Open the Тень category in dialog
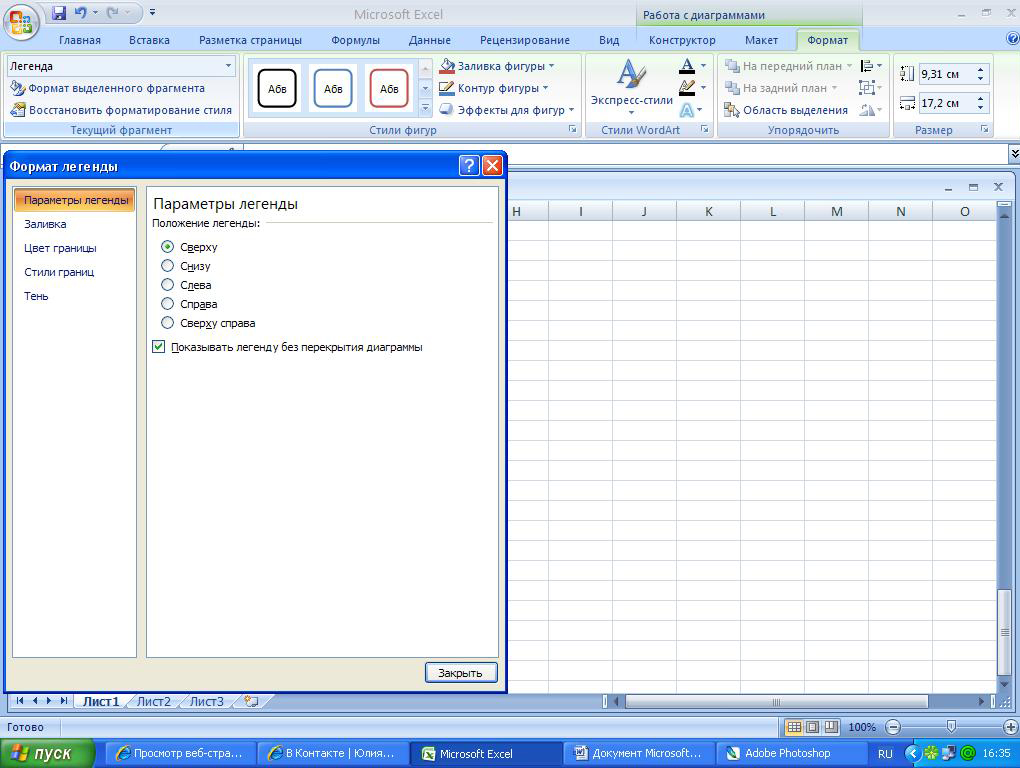1020x768 pixels. coord(36,296)
